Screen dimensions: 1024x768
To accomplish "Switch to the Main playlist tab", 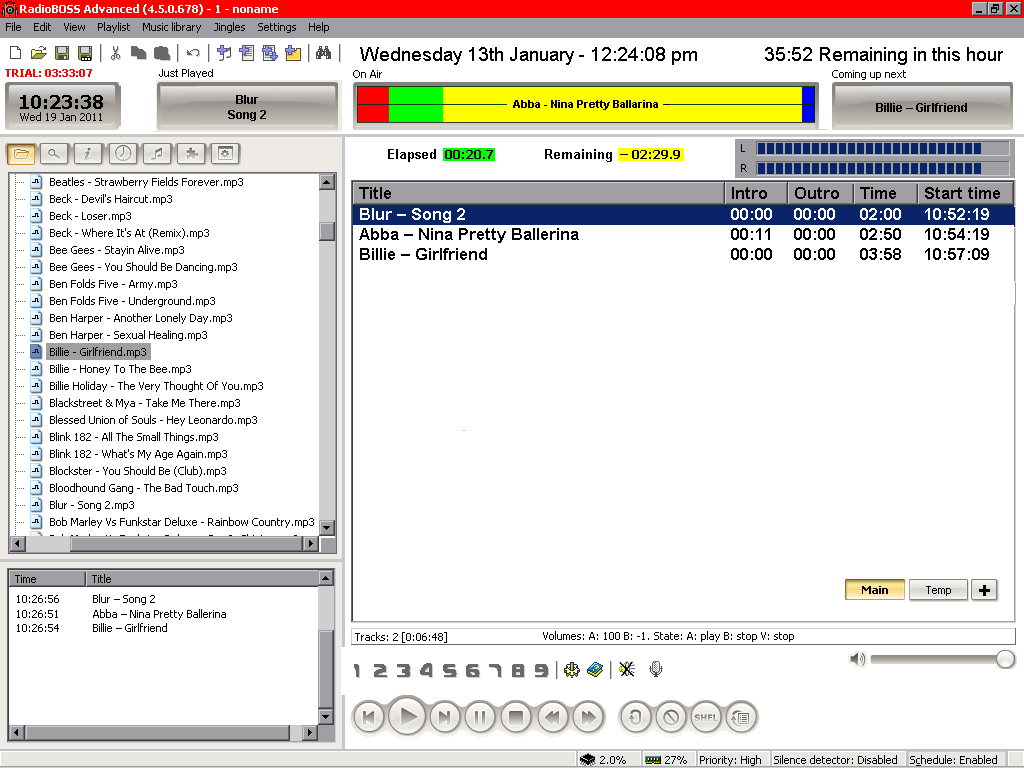I will pyautogui.click(x=874, y=590).
